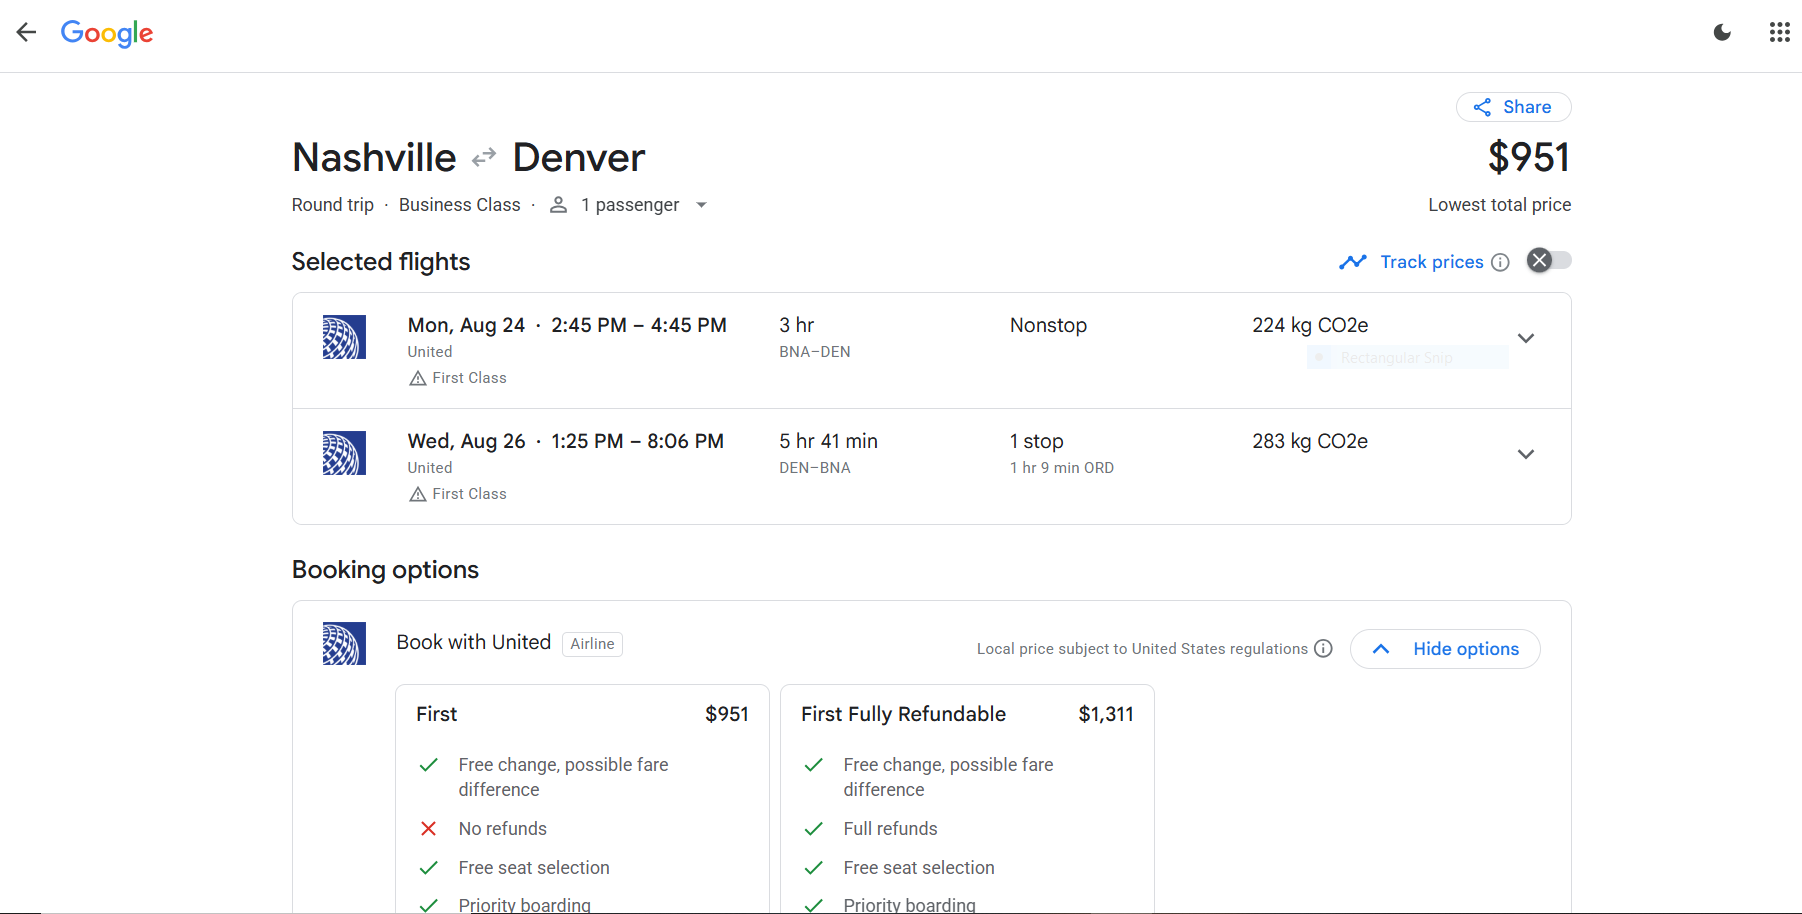
Task: Click the Lowest total price label
Action: (x=1500, y=205)
